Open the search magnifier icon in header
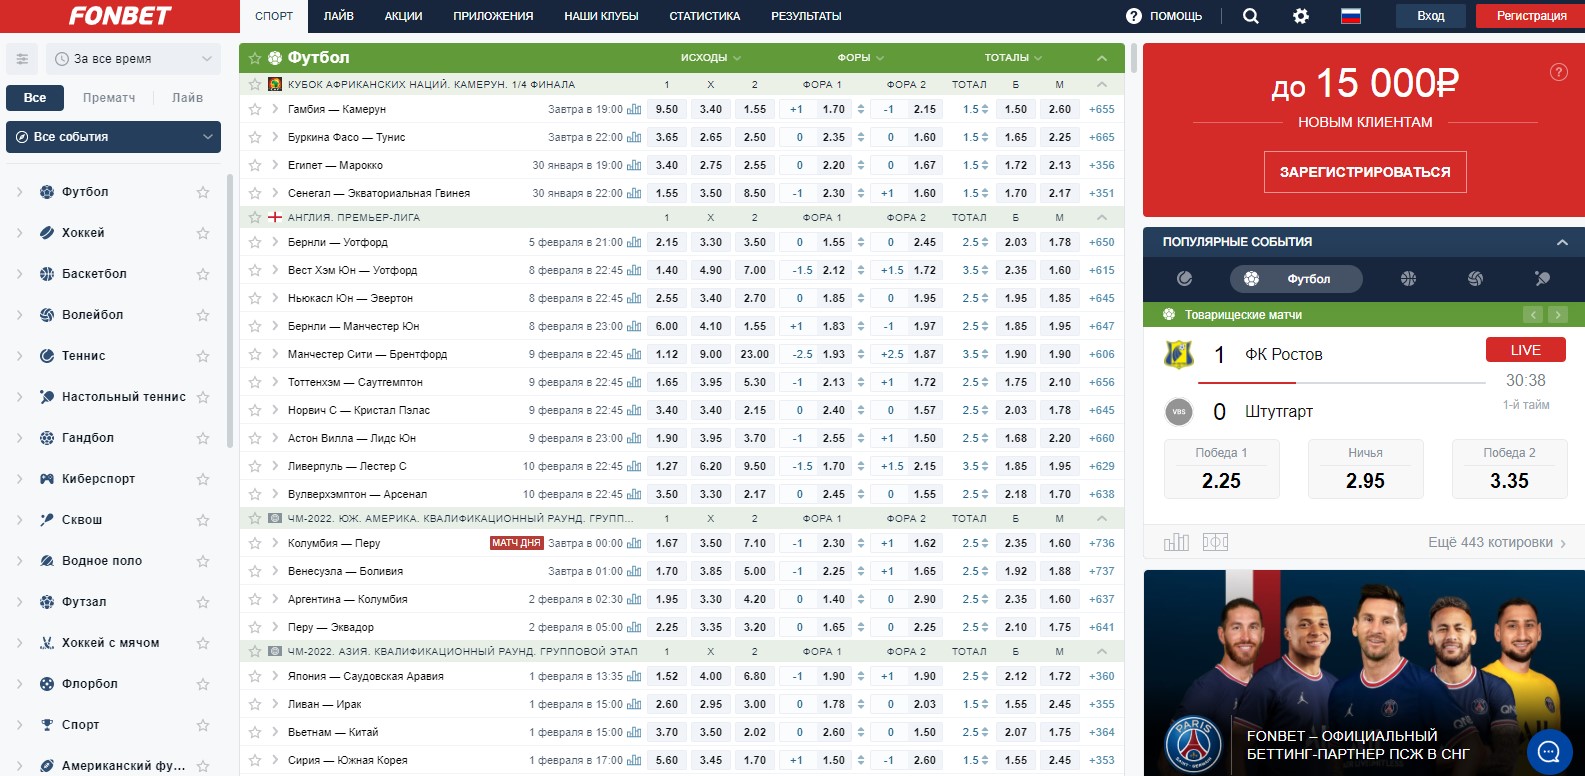1585x776 pixels. (x=1250, y=16)
